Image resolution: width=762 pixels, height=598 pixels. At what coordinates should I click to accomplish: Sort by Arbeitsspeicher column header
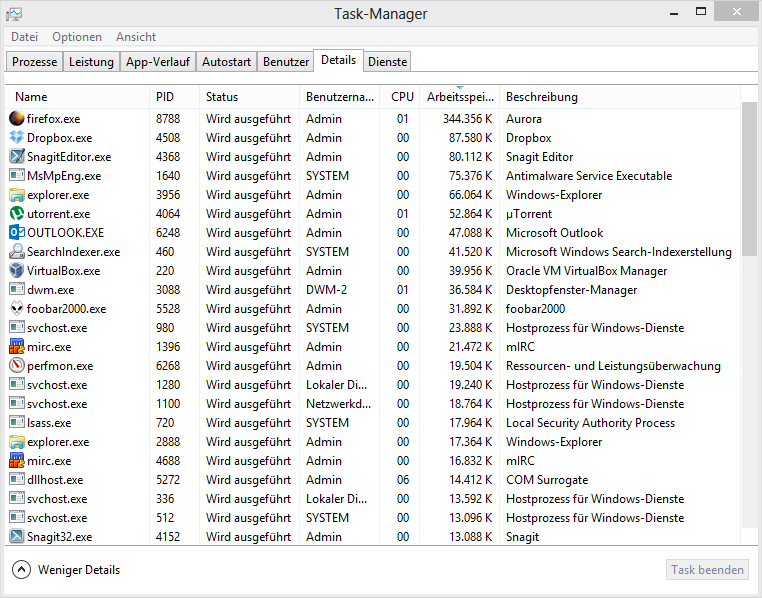459,97
